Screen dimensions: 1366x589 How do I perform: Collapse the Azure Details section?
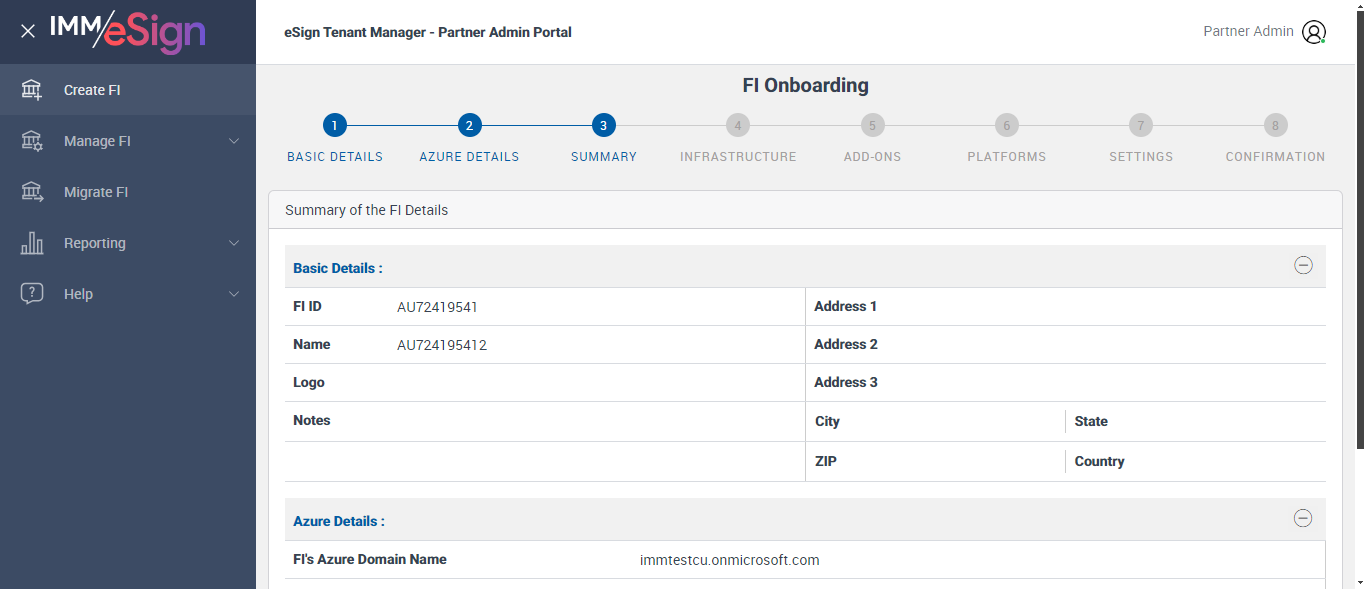pos(1303,518)
